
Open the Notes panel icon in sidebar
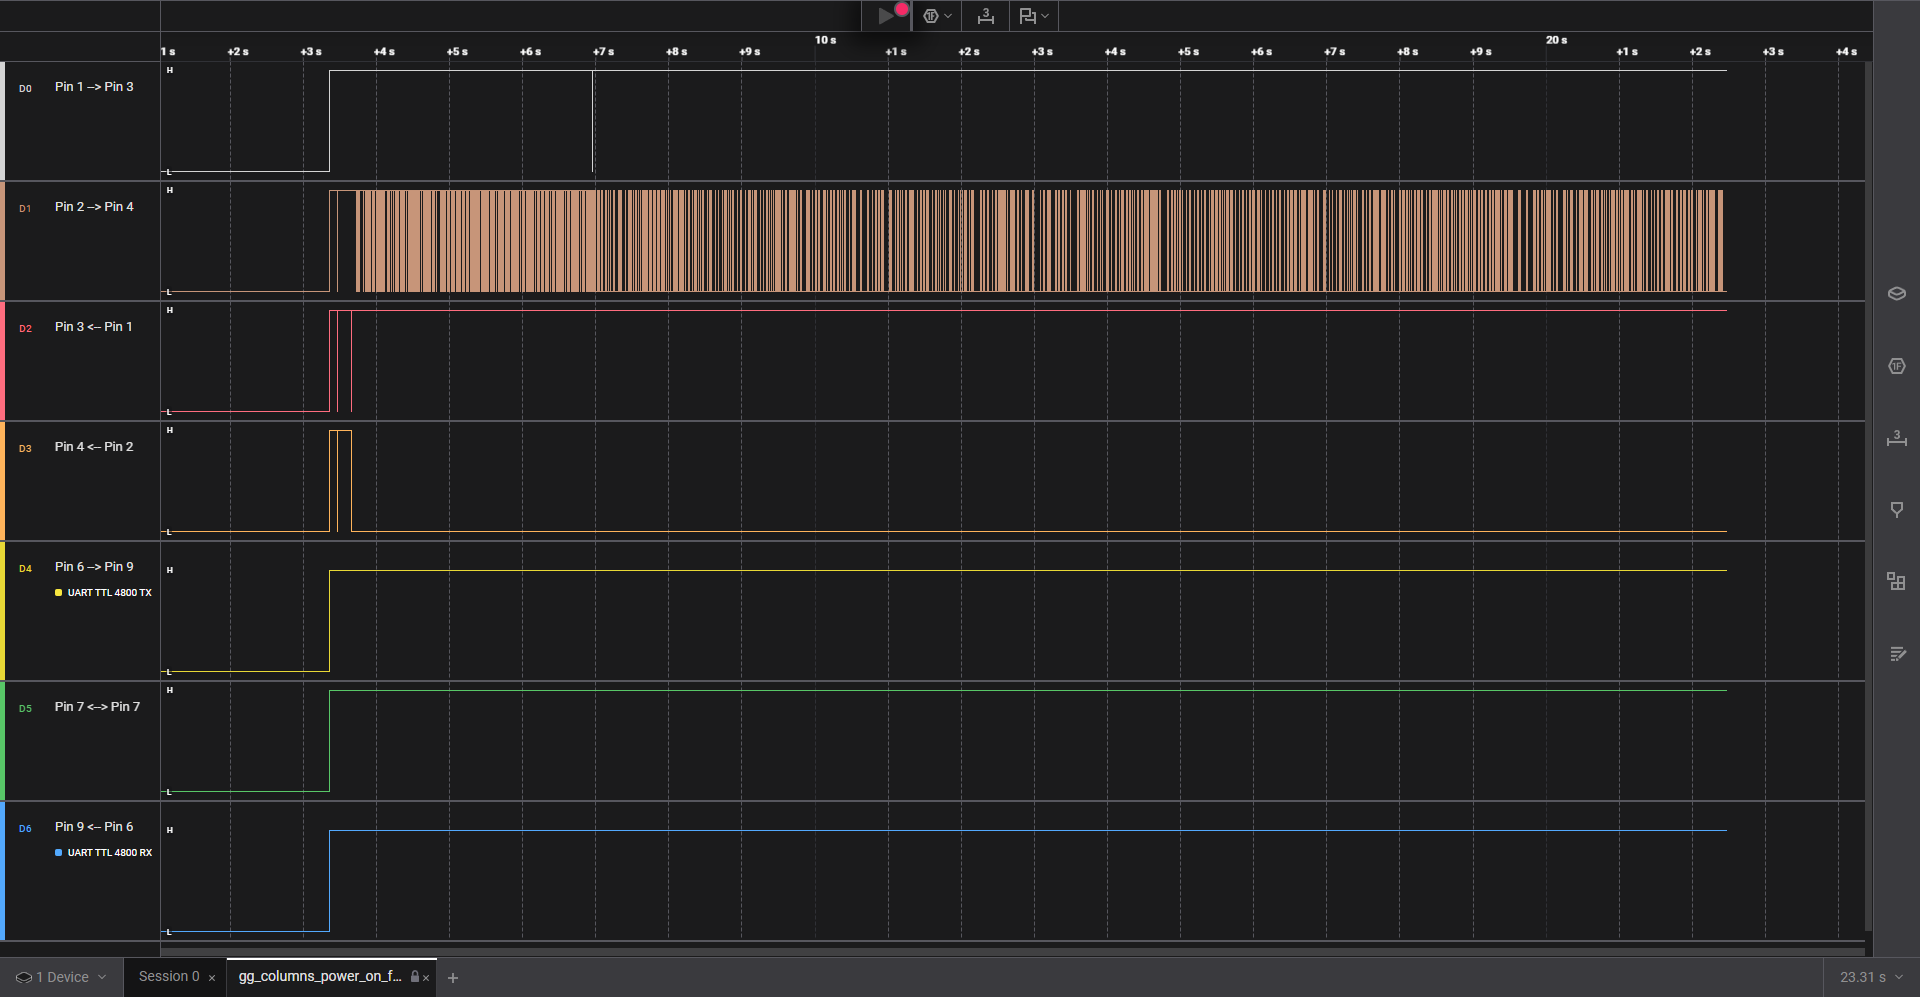[1896, 654]
